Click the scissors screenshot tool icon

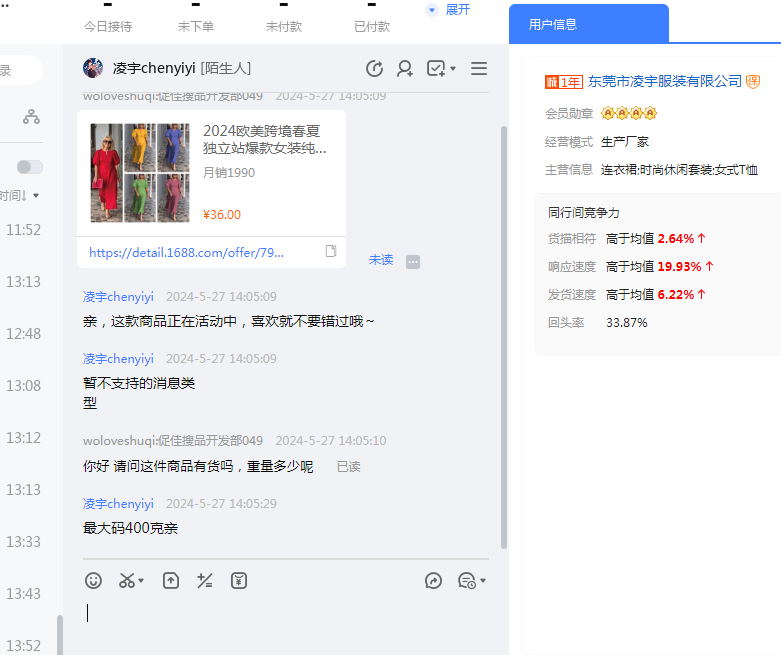(128, 580)
